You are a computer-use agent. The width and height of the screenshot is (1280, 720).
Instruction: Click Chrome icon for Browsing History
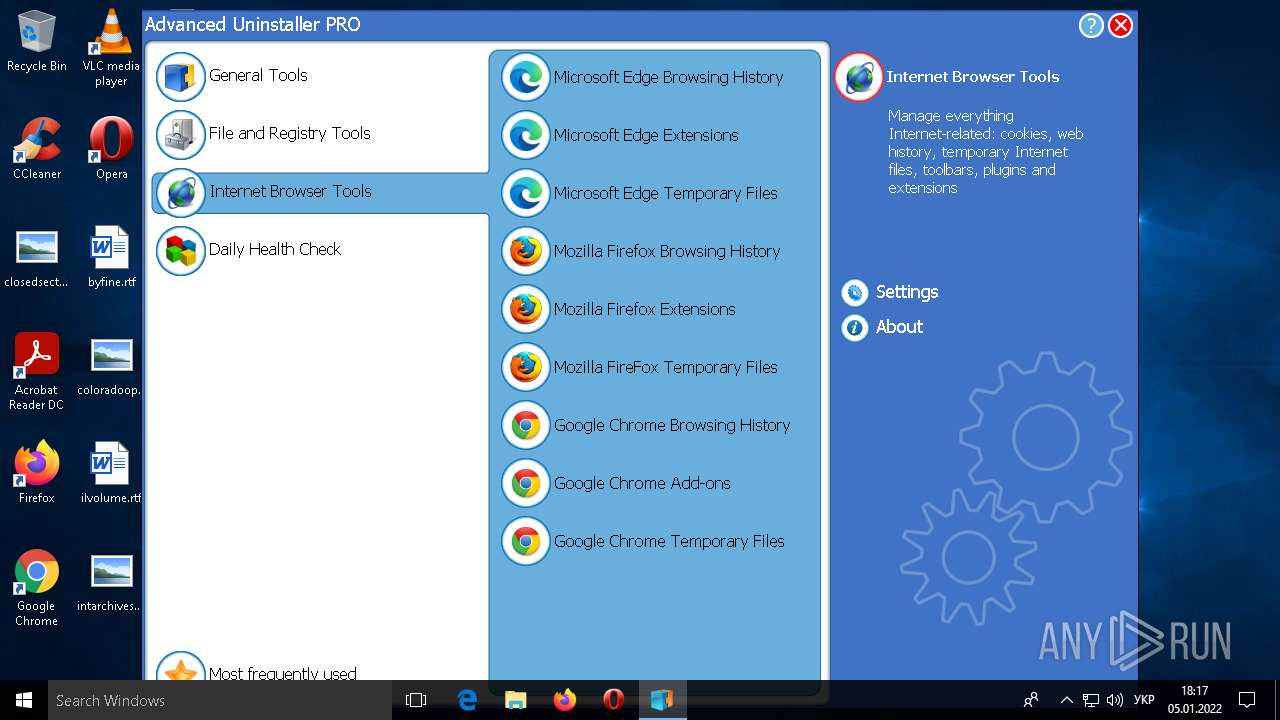point(525,425)
